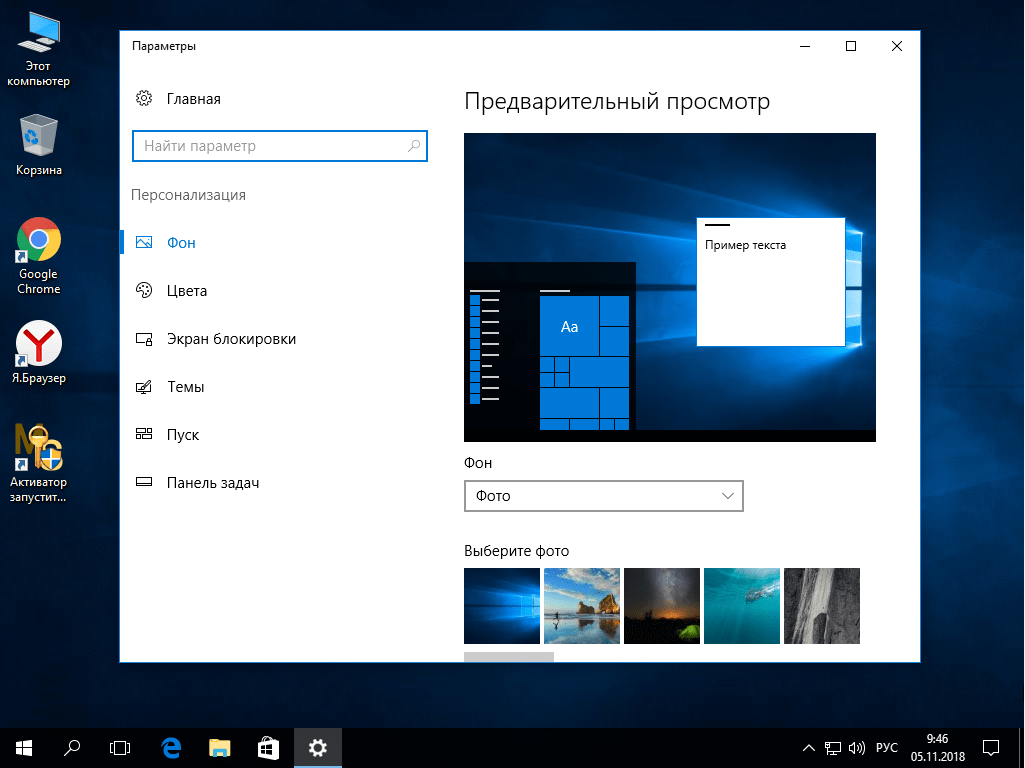Open the Фон type dropdown showing Фото
Viewport: 1025px width, 768px height.
[603, 495]
